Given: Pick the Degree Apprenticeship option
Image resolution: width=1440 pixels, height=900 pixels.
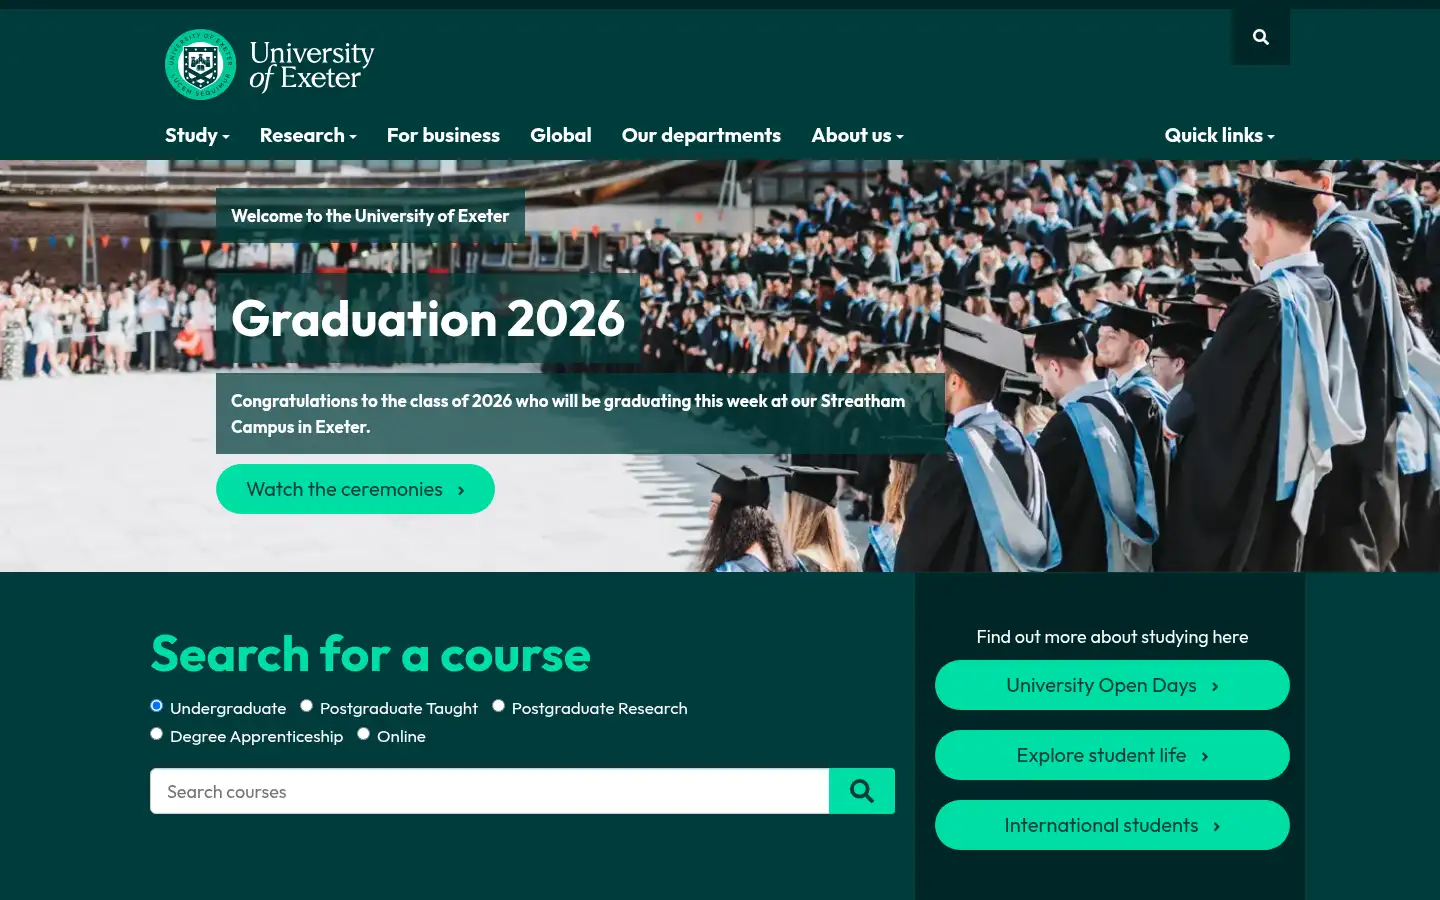Looking at the screenshot, I should click(157, 734).
